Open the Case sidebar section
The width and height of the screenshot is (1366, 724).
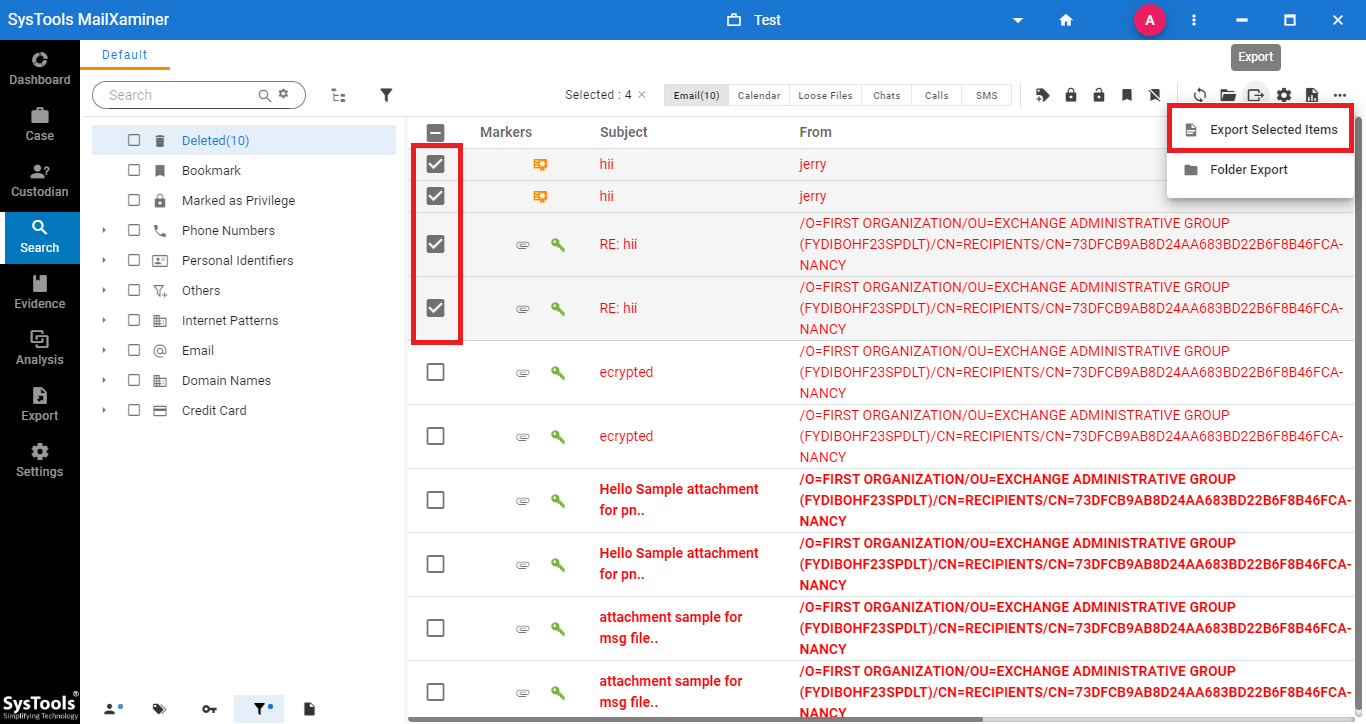(40, 124)
